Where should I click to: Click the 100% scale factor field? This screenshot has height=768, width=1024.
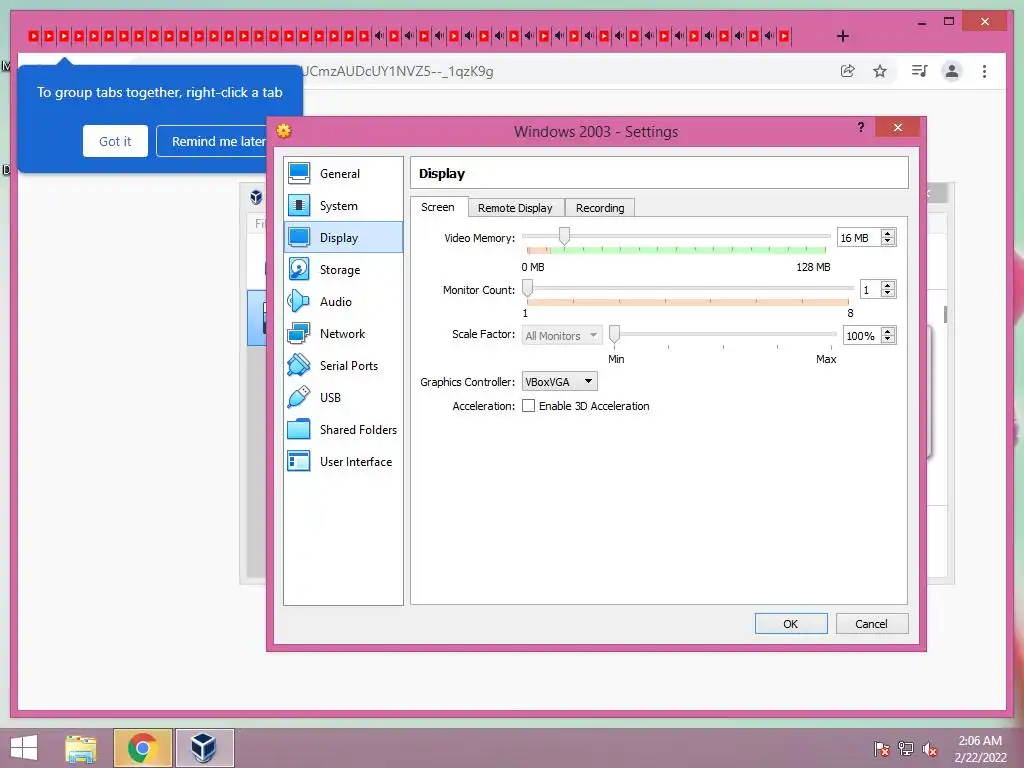pyautogui.click(x=861, y=336)
